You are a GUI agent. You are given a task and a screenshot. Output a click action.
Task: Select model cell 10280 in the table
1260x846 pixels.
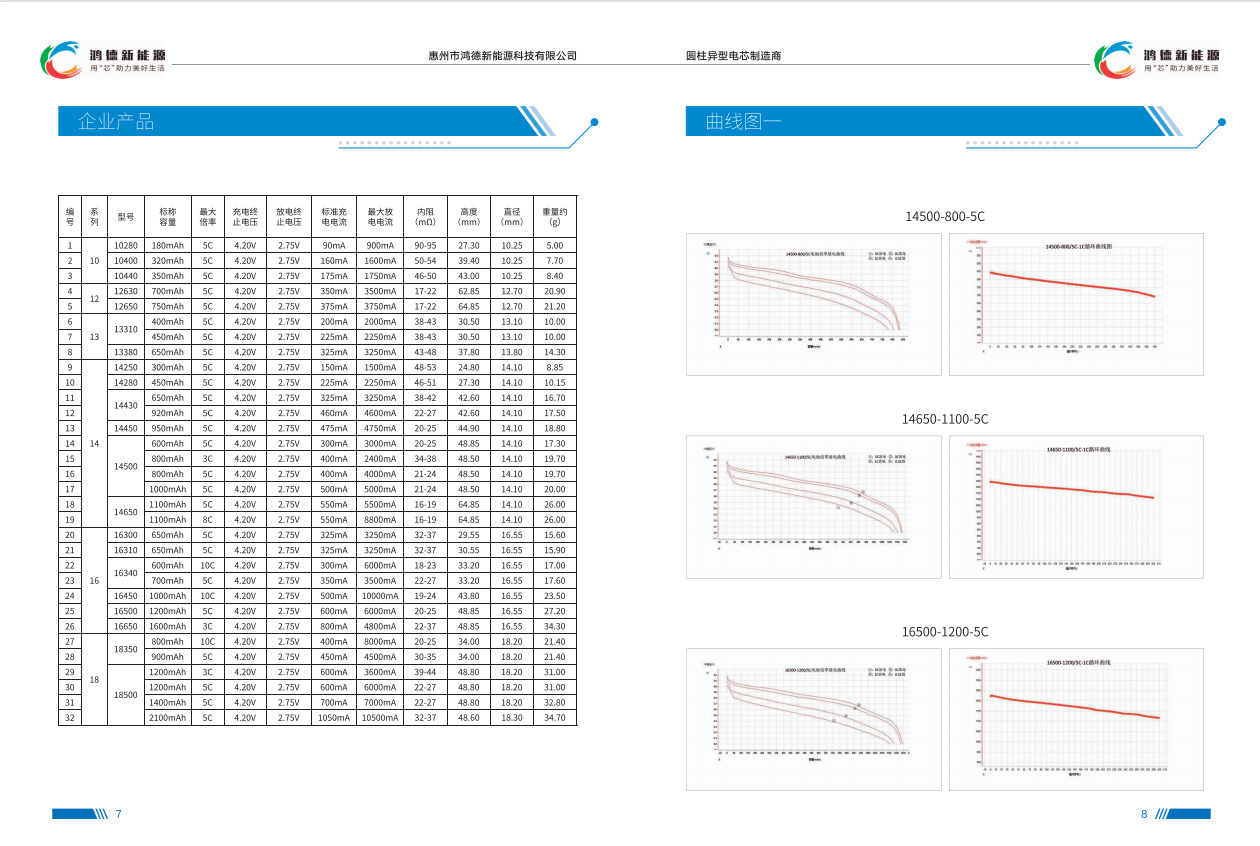coord(125,245)
